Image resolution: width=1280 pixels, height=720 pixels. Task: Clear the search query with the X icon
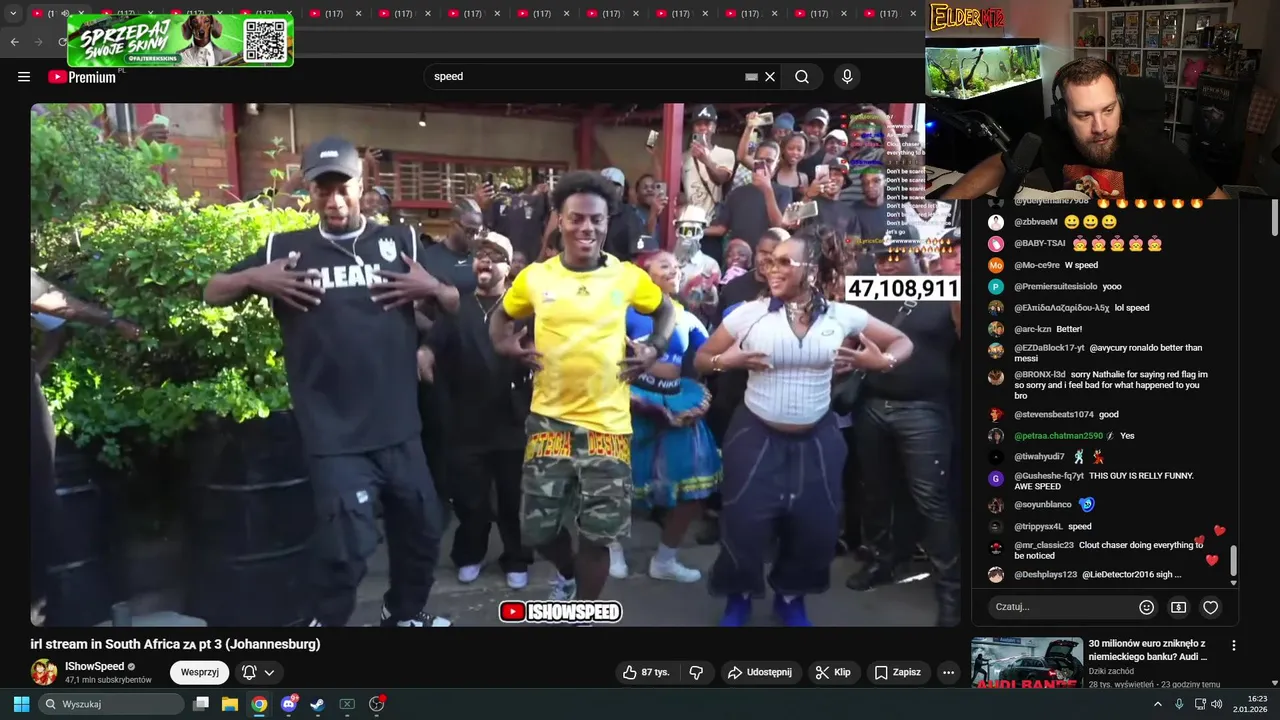pos(770,77)
